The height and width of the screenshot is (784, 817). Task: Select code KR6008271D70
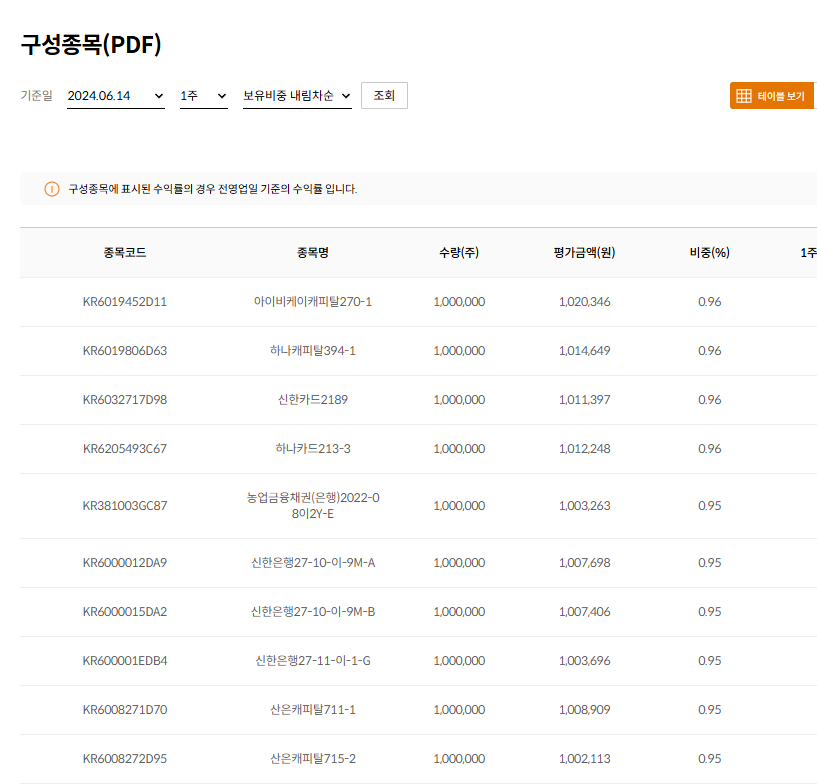tap(125, 710)
